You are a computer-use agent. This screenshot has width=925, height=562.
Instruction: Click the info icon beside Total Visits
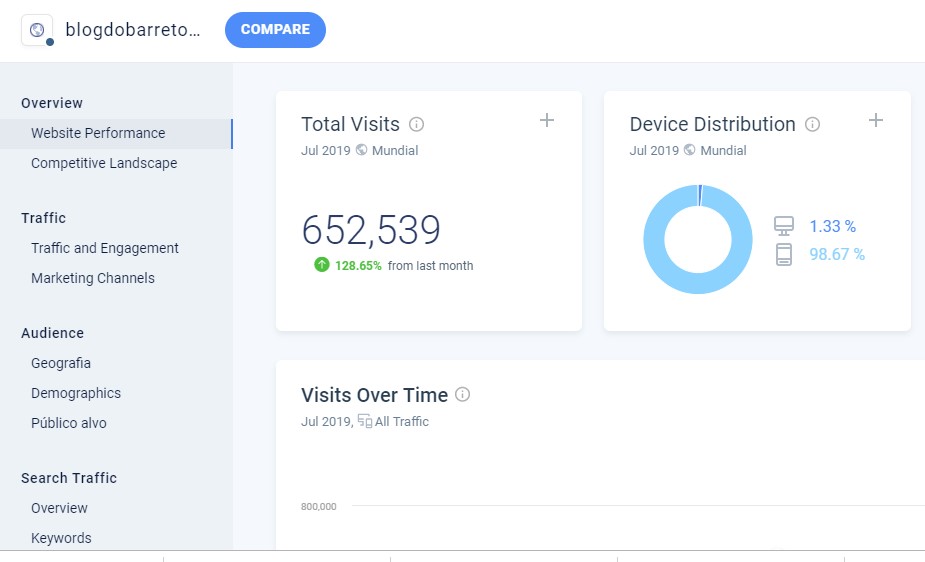(x=417, y=125)
